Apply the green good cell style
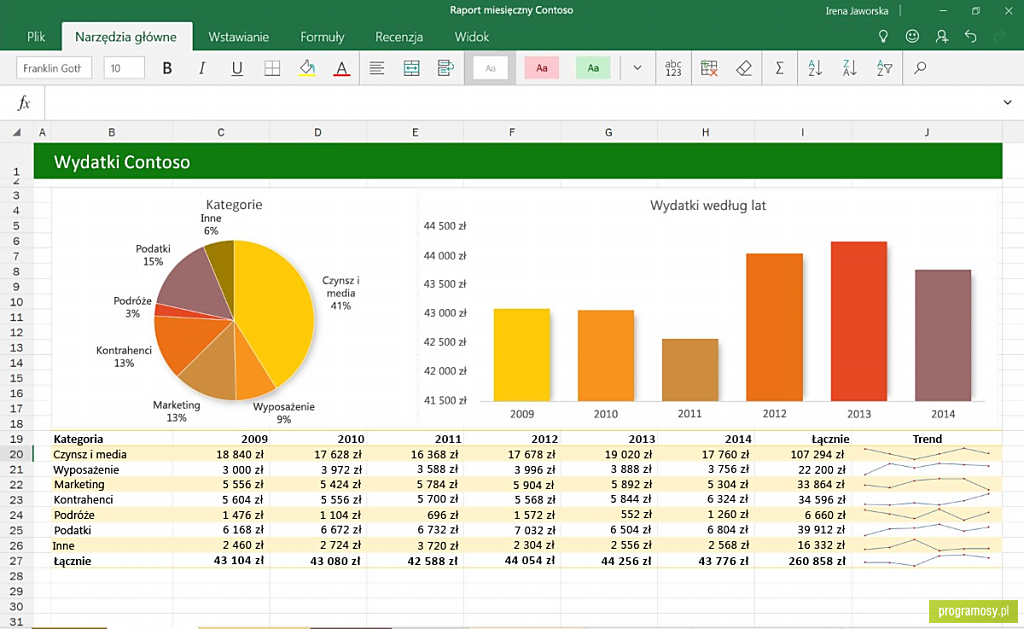 (593, 68)
